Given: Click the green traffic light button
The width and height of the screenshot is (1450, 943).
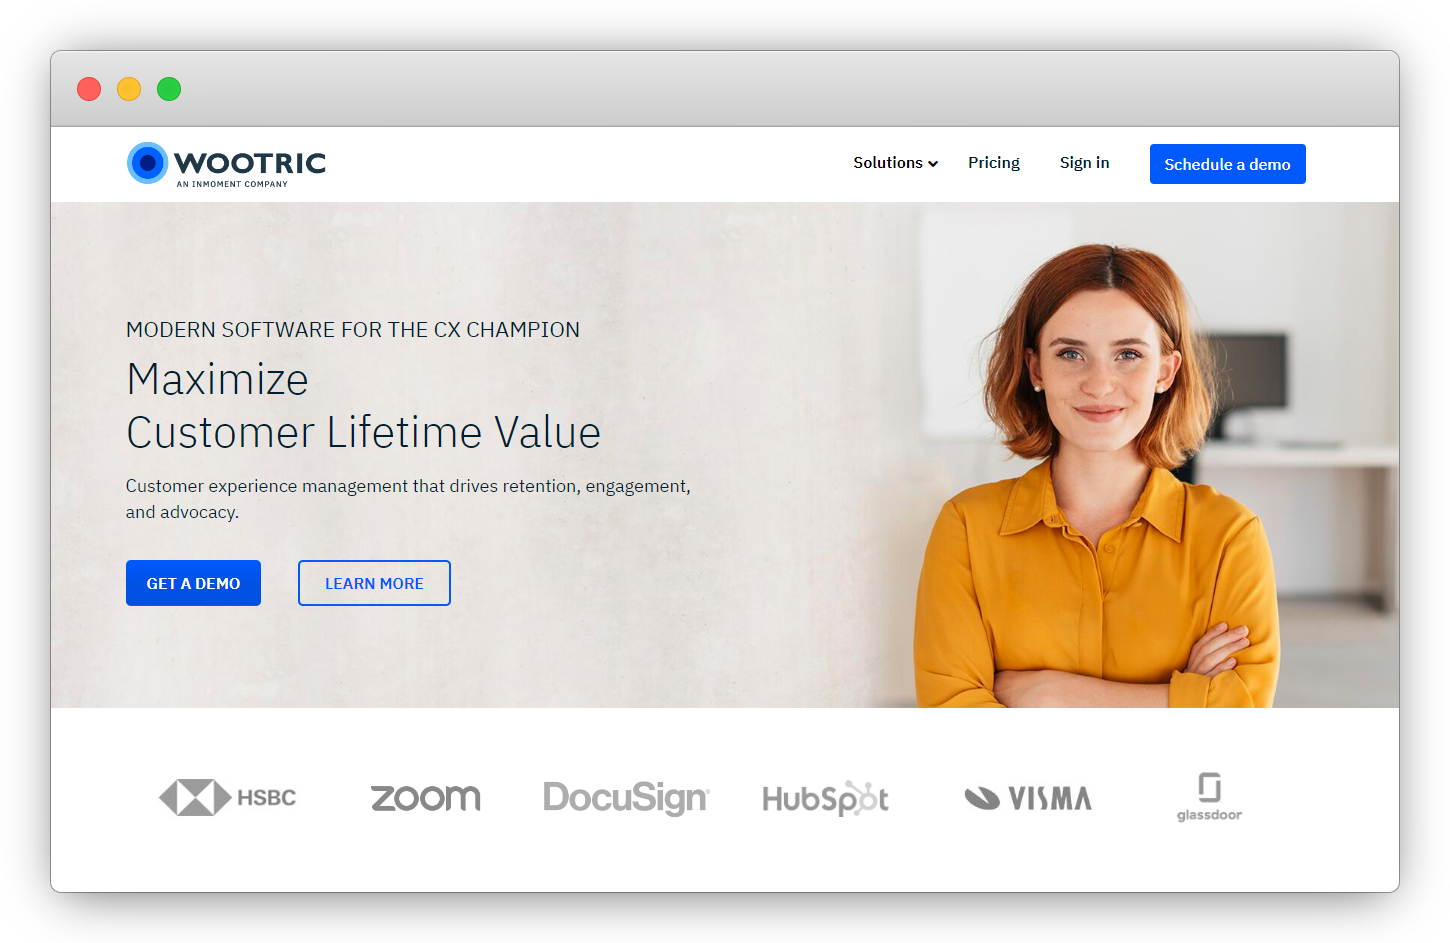Looking at the screenshot, I should (x=169, y=89).
